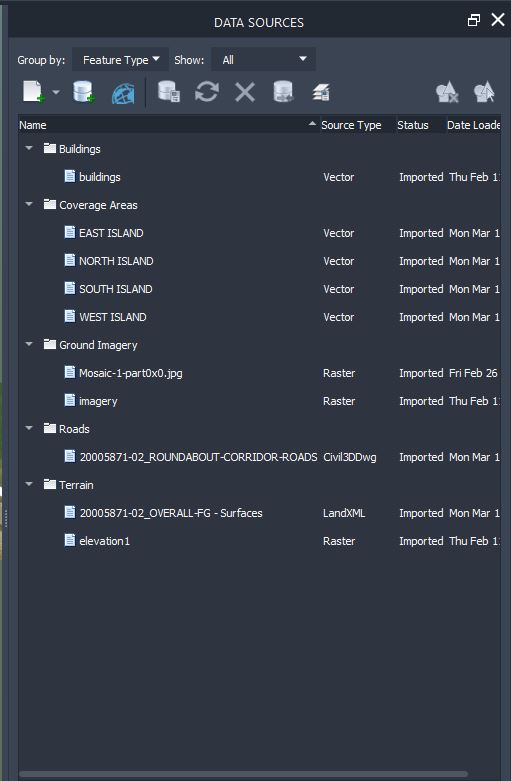
Task: Select the imagery raster data source
Action: pos(259,401)
